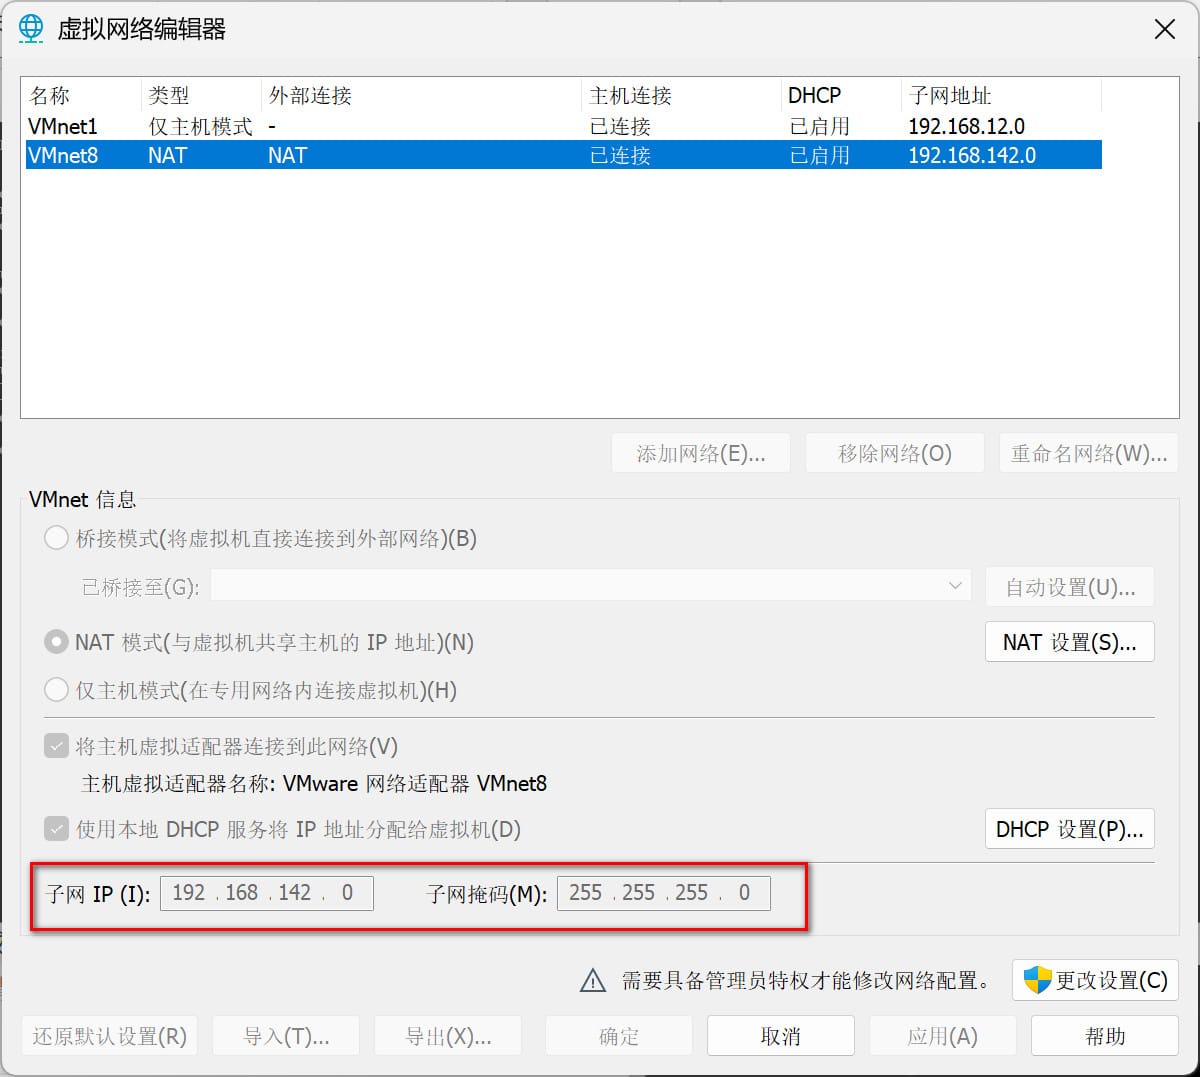This screenshot has width=1200, height=1077.
Task: Select the 仅主机模式 radio button
Action: pos(56,690)
